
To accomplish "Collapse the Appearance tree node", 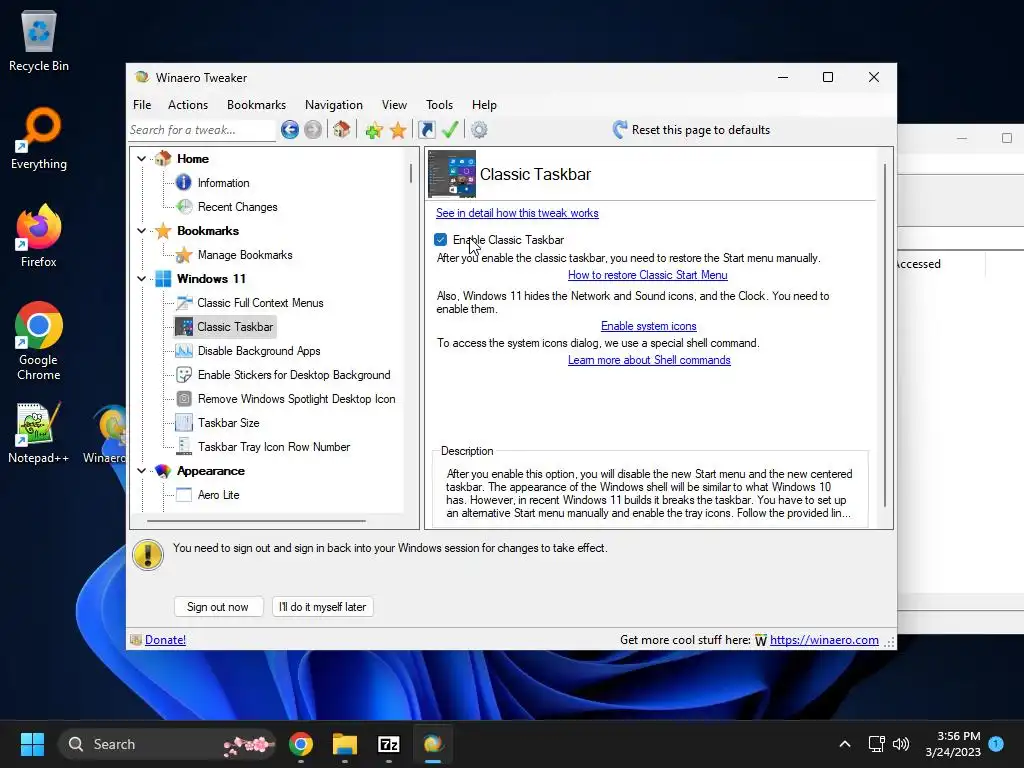I will tap(142, 471).
